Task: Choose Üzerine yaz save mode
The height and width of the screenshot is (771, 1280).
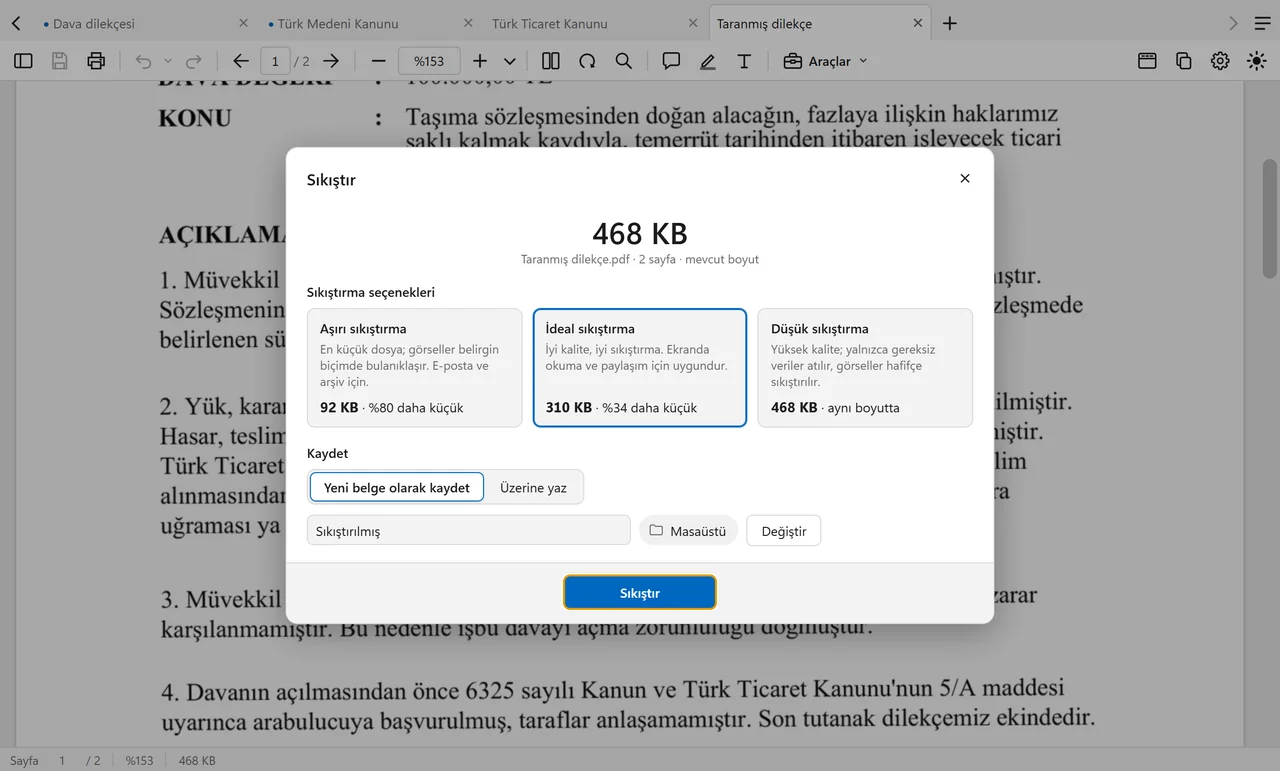Action: pos(533,487)
